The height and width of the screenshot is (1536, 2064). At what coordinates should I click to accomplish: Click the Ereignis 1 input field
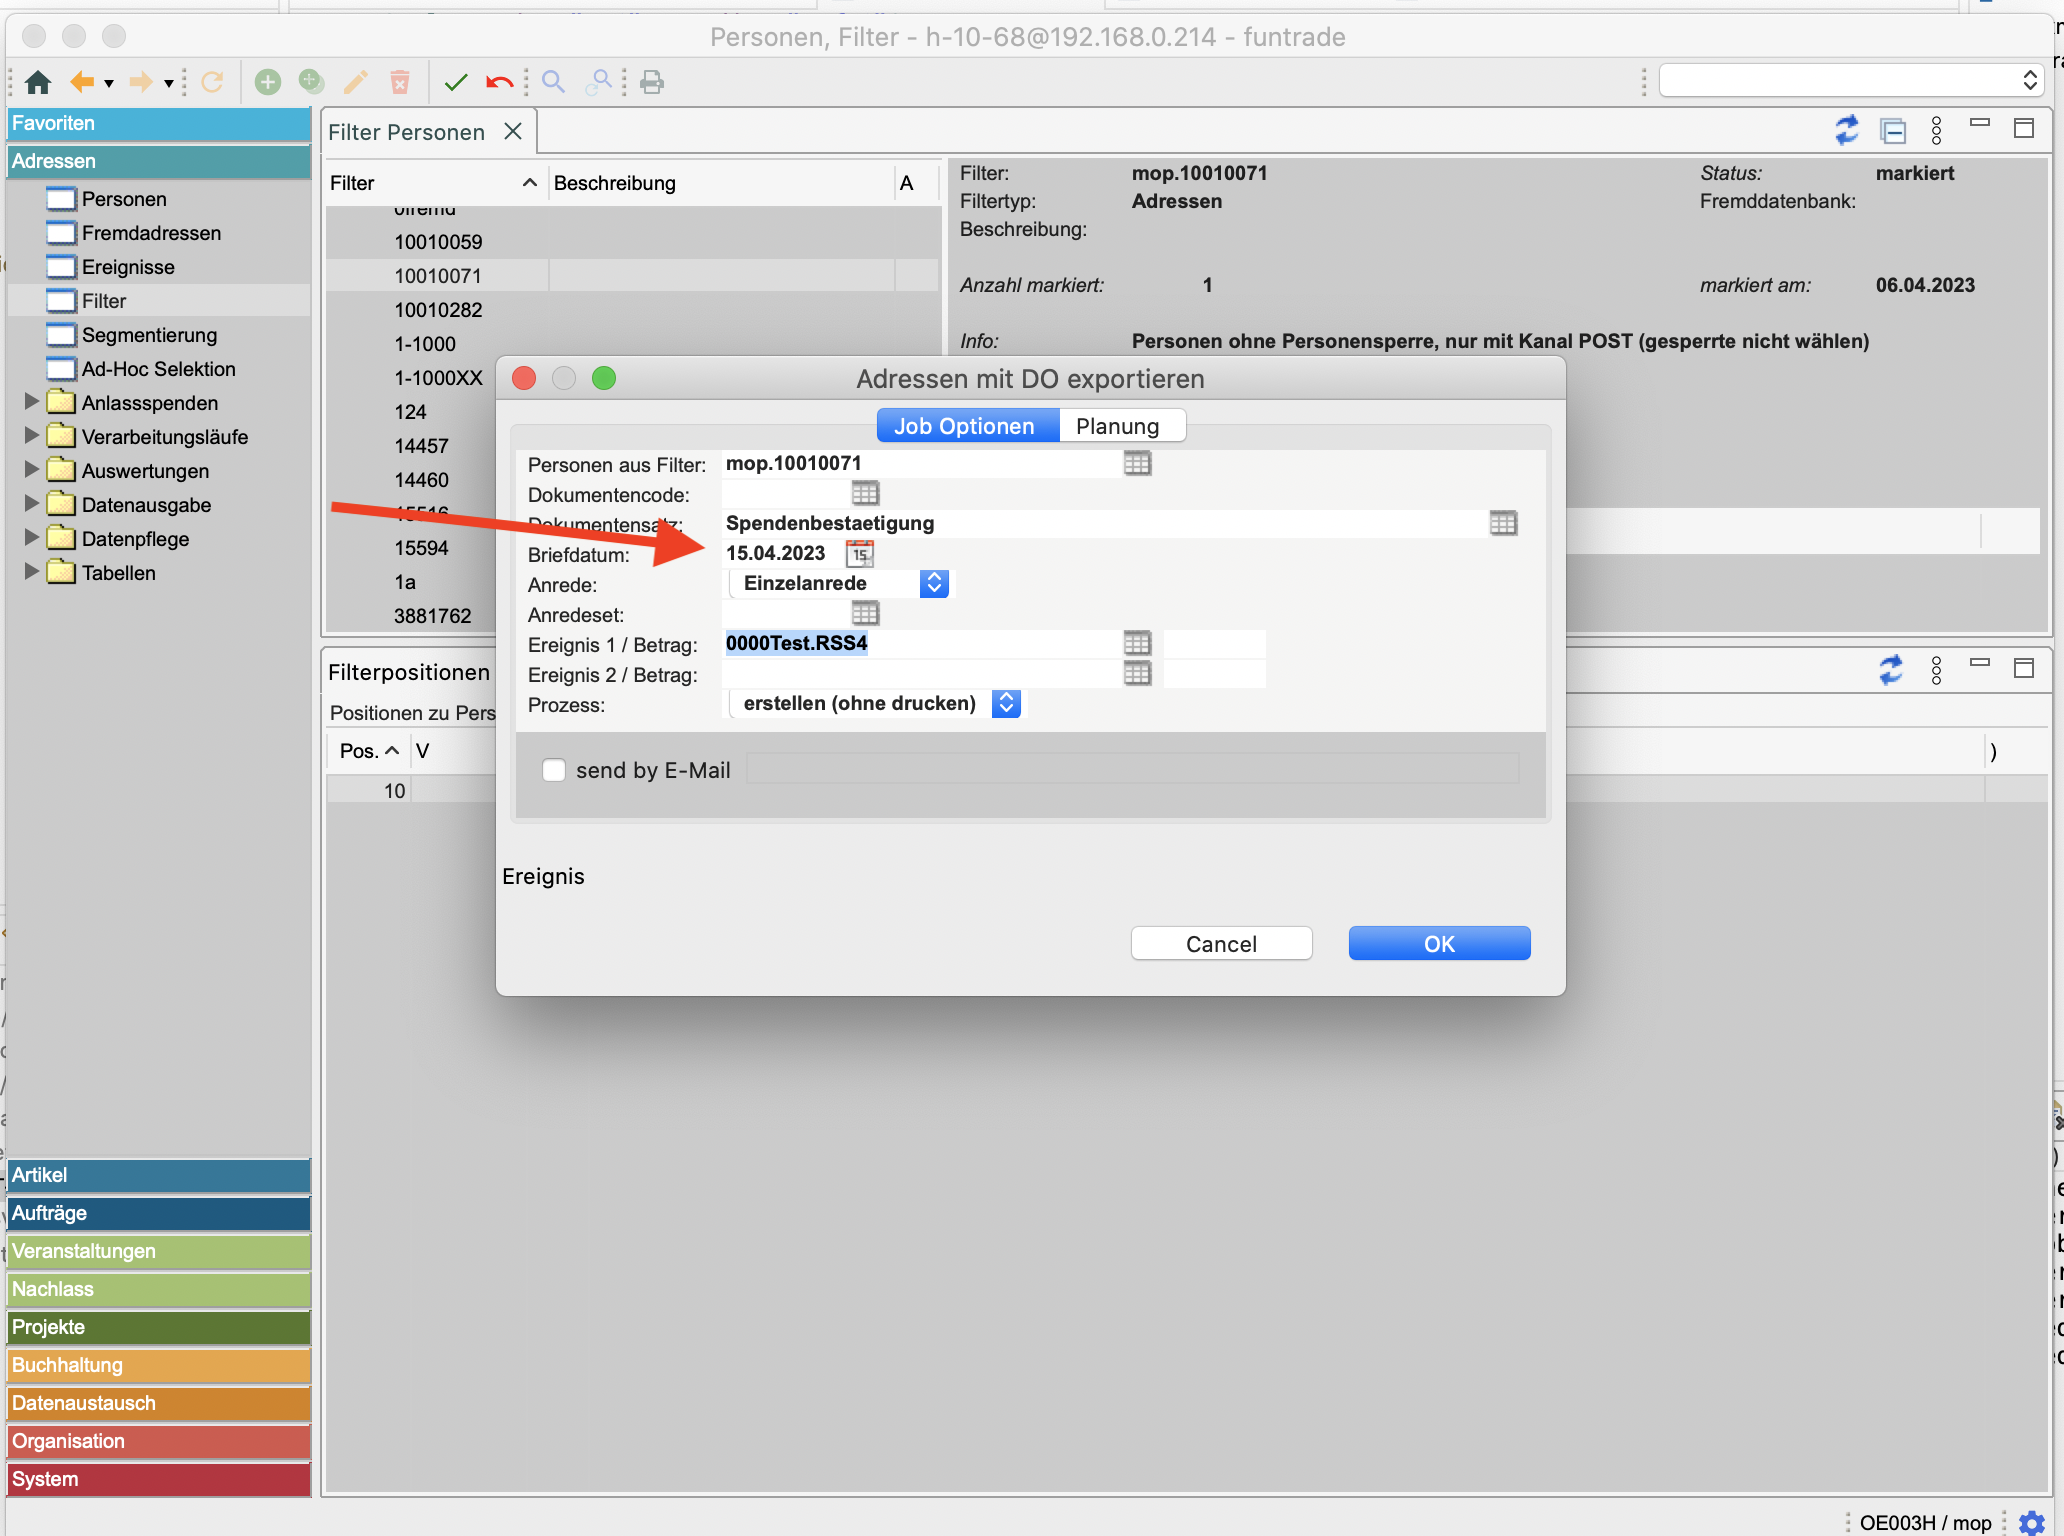[x=920, y=644]
